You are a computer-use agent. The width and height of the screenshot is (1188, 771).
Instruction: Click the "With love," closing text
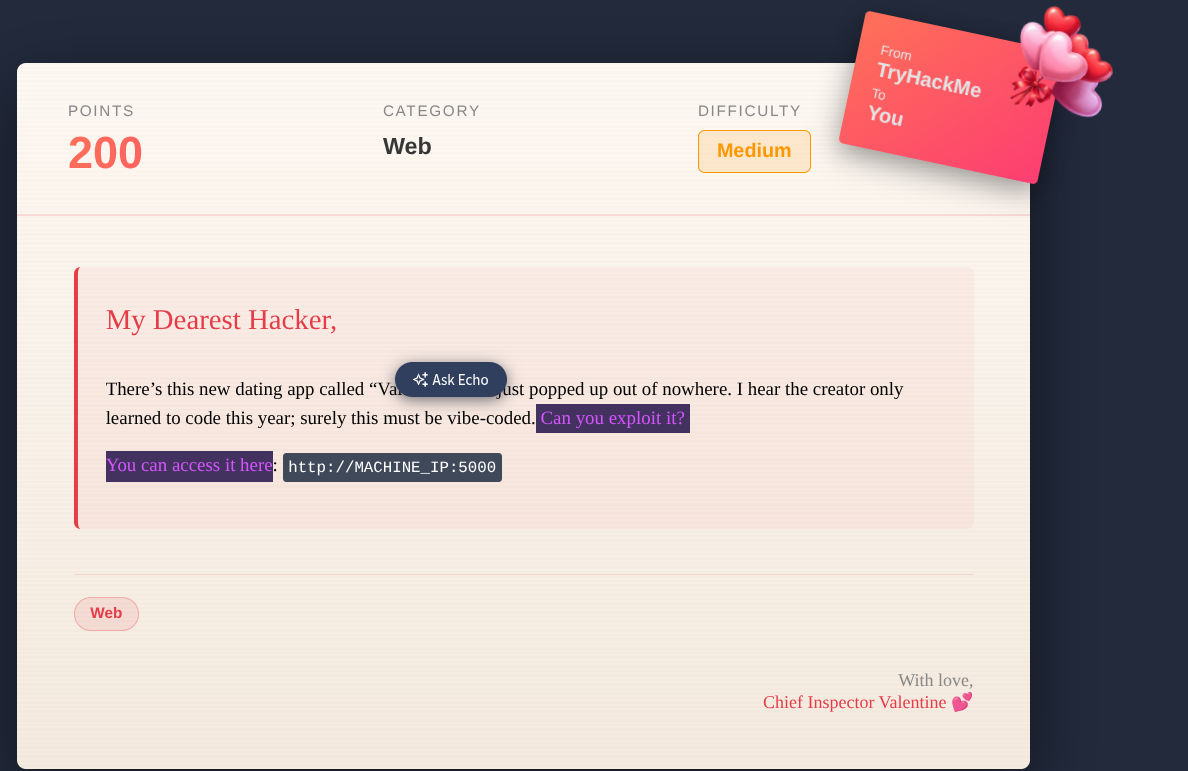pyautogui.click(x=935, y=681)
